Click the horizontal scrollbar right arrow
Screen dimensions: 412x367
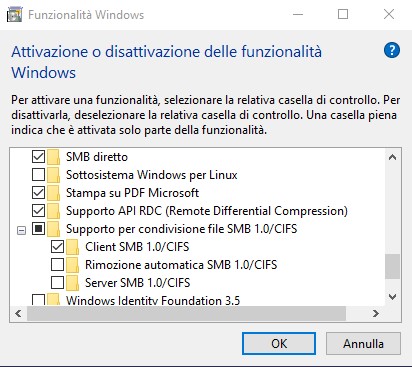coord(376,313)
